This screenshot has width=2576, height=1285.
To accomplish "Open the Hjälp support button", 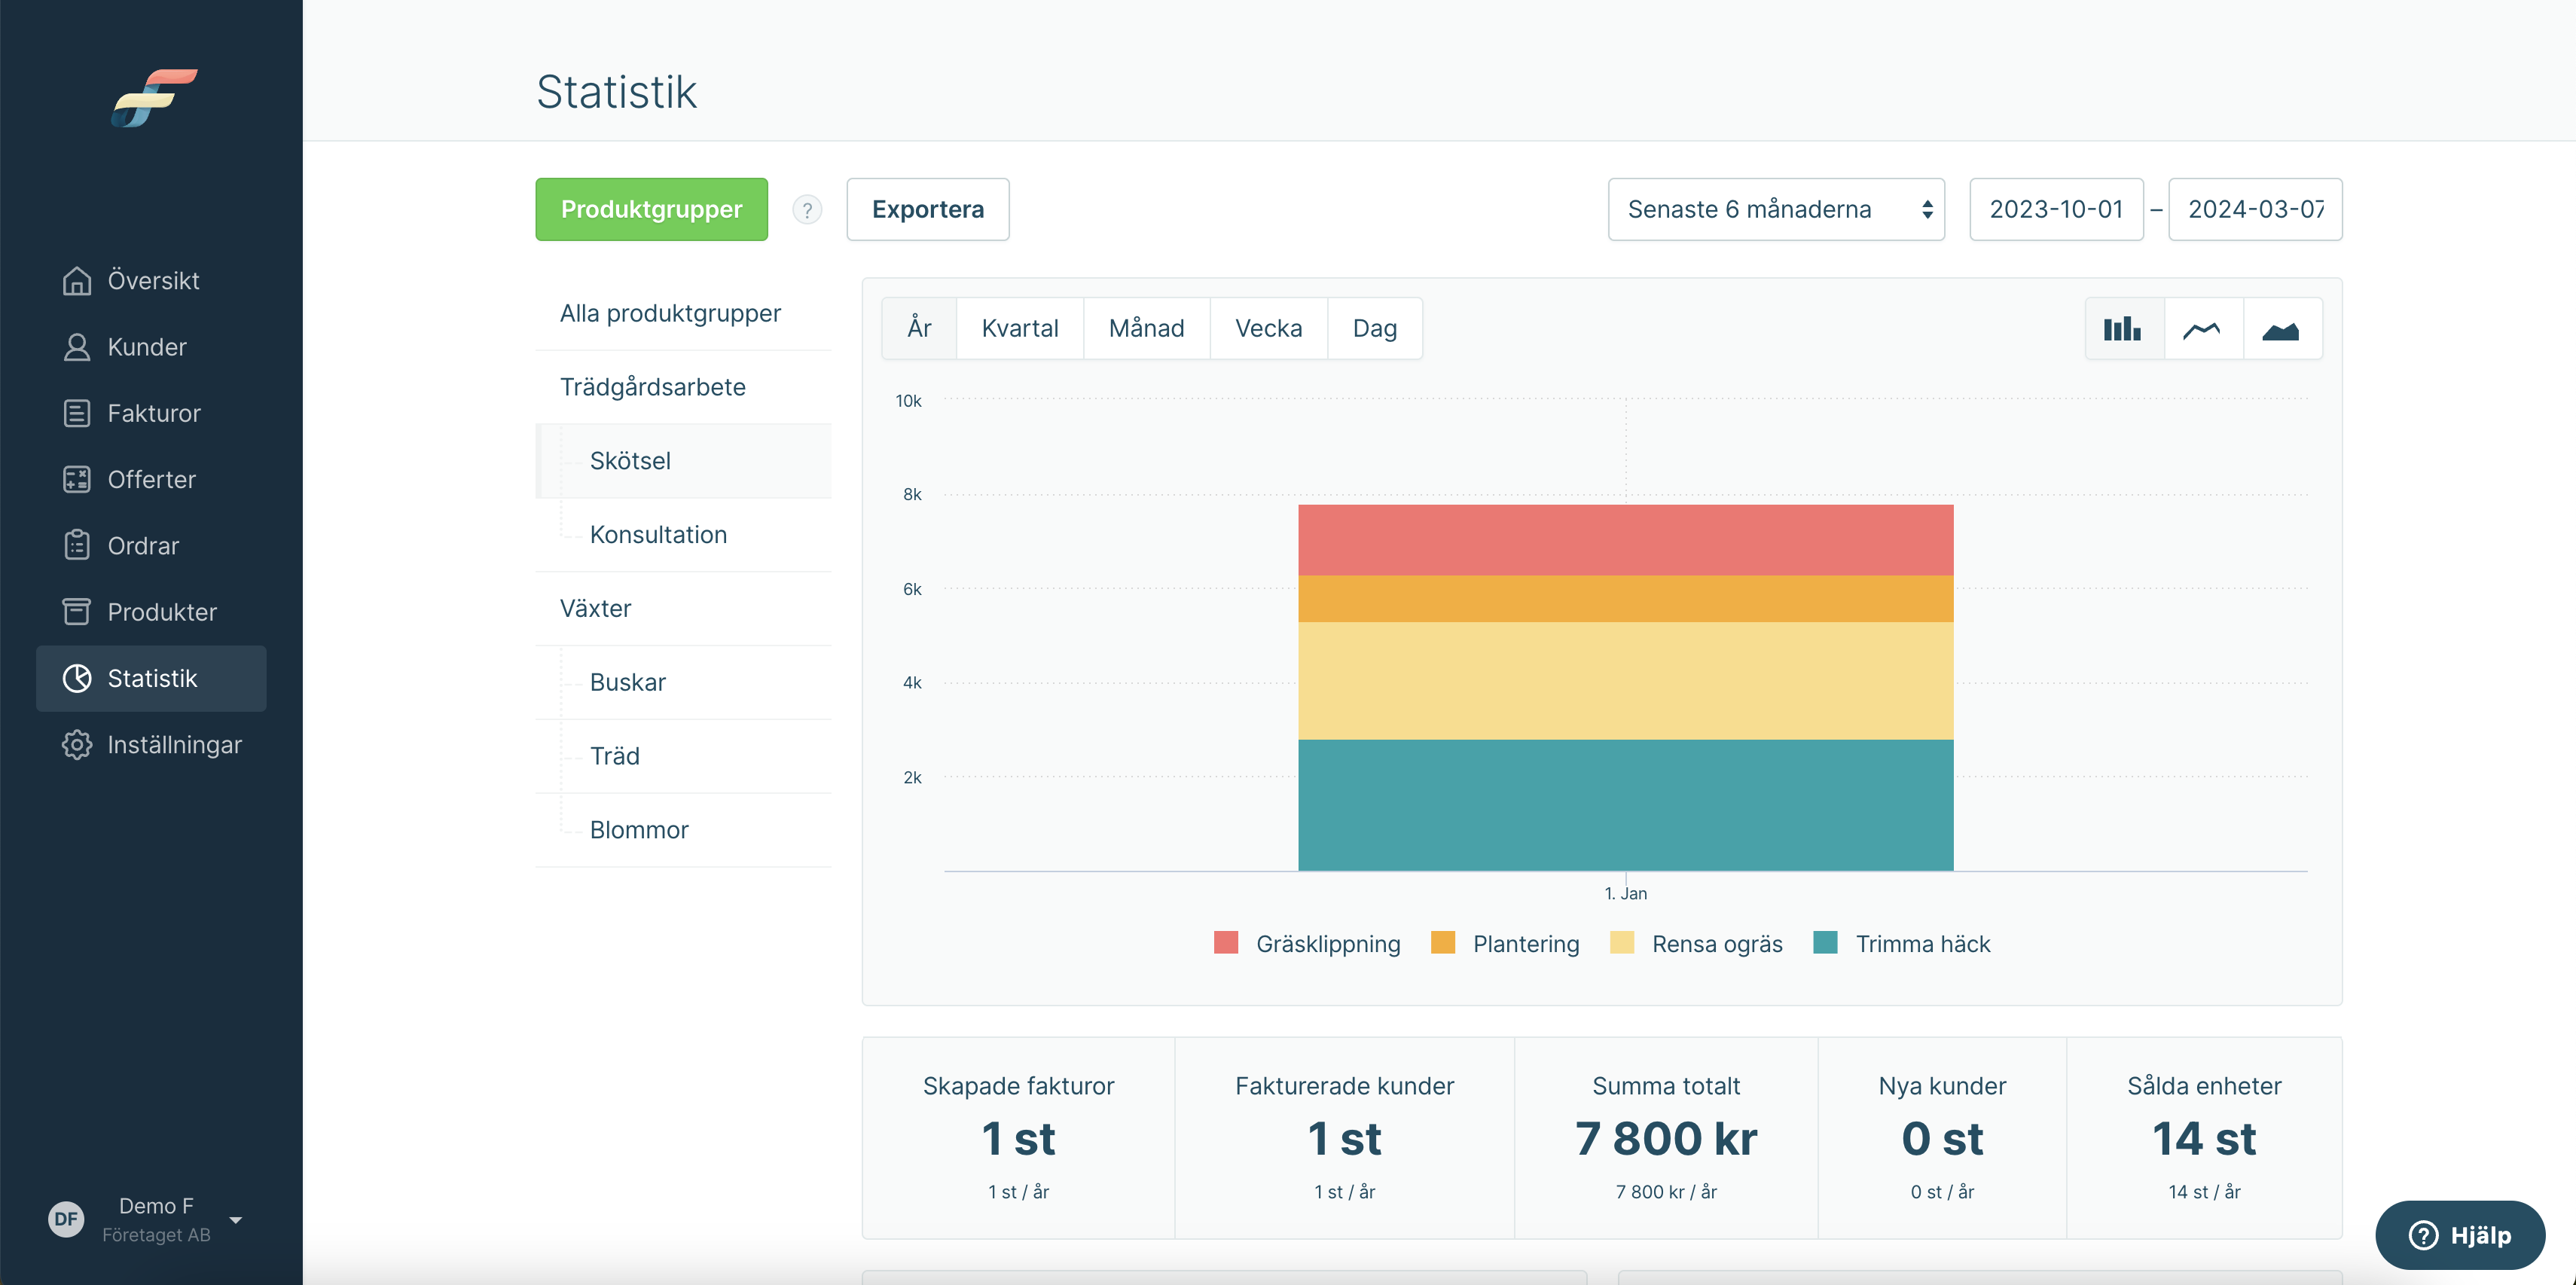I will pos(2460,1235).
